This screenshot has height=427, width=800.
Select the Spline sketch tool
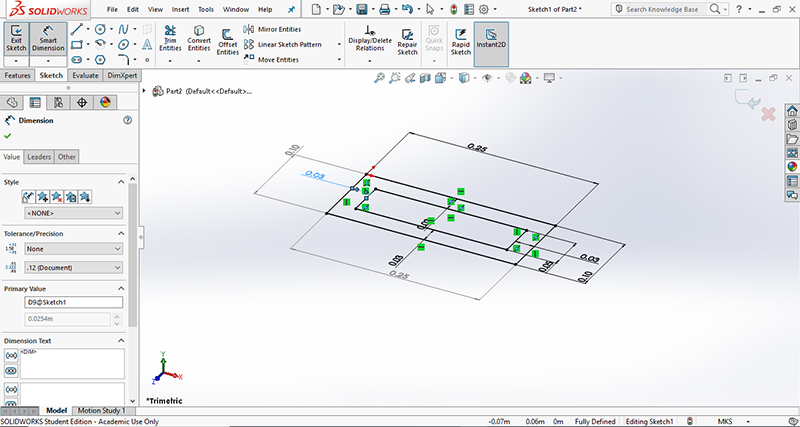[x=123, y=29]
